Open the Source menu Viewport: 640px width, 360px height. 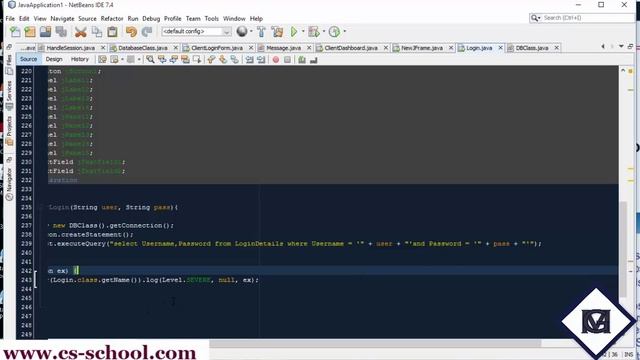87,18
